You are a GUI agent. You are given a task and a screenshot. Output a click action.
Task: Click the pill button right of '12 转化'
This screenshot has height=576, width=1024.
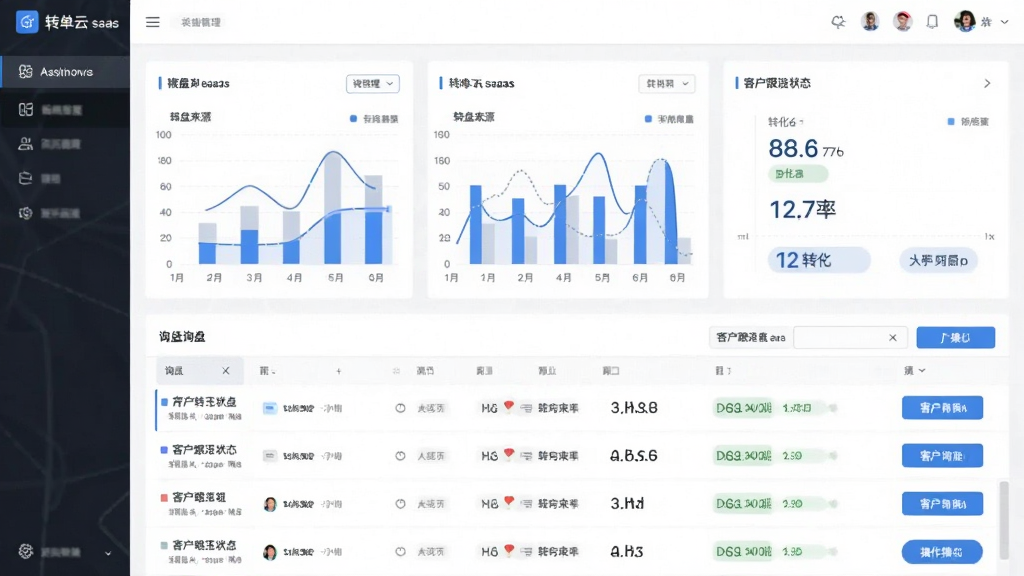click(938, 261)
